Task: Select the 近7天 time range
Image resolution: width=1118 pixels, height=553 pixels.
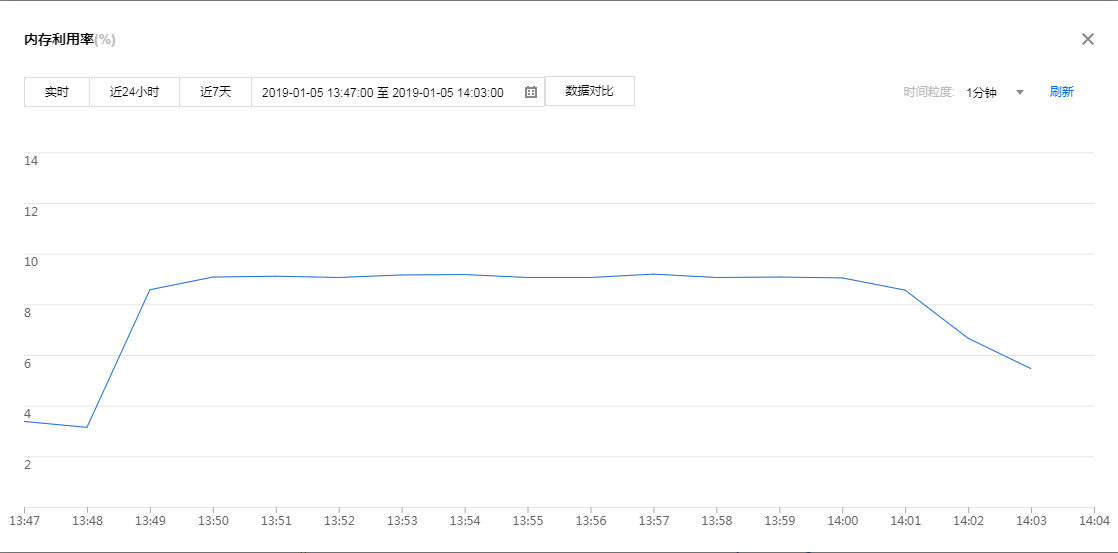Action: point(215,92)
